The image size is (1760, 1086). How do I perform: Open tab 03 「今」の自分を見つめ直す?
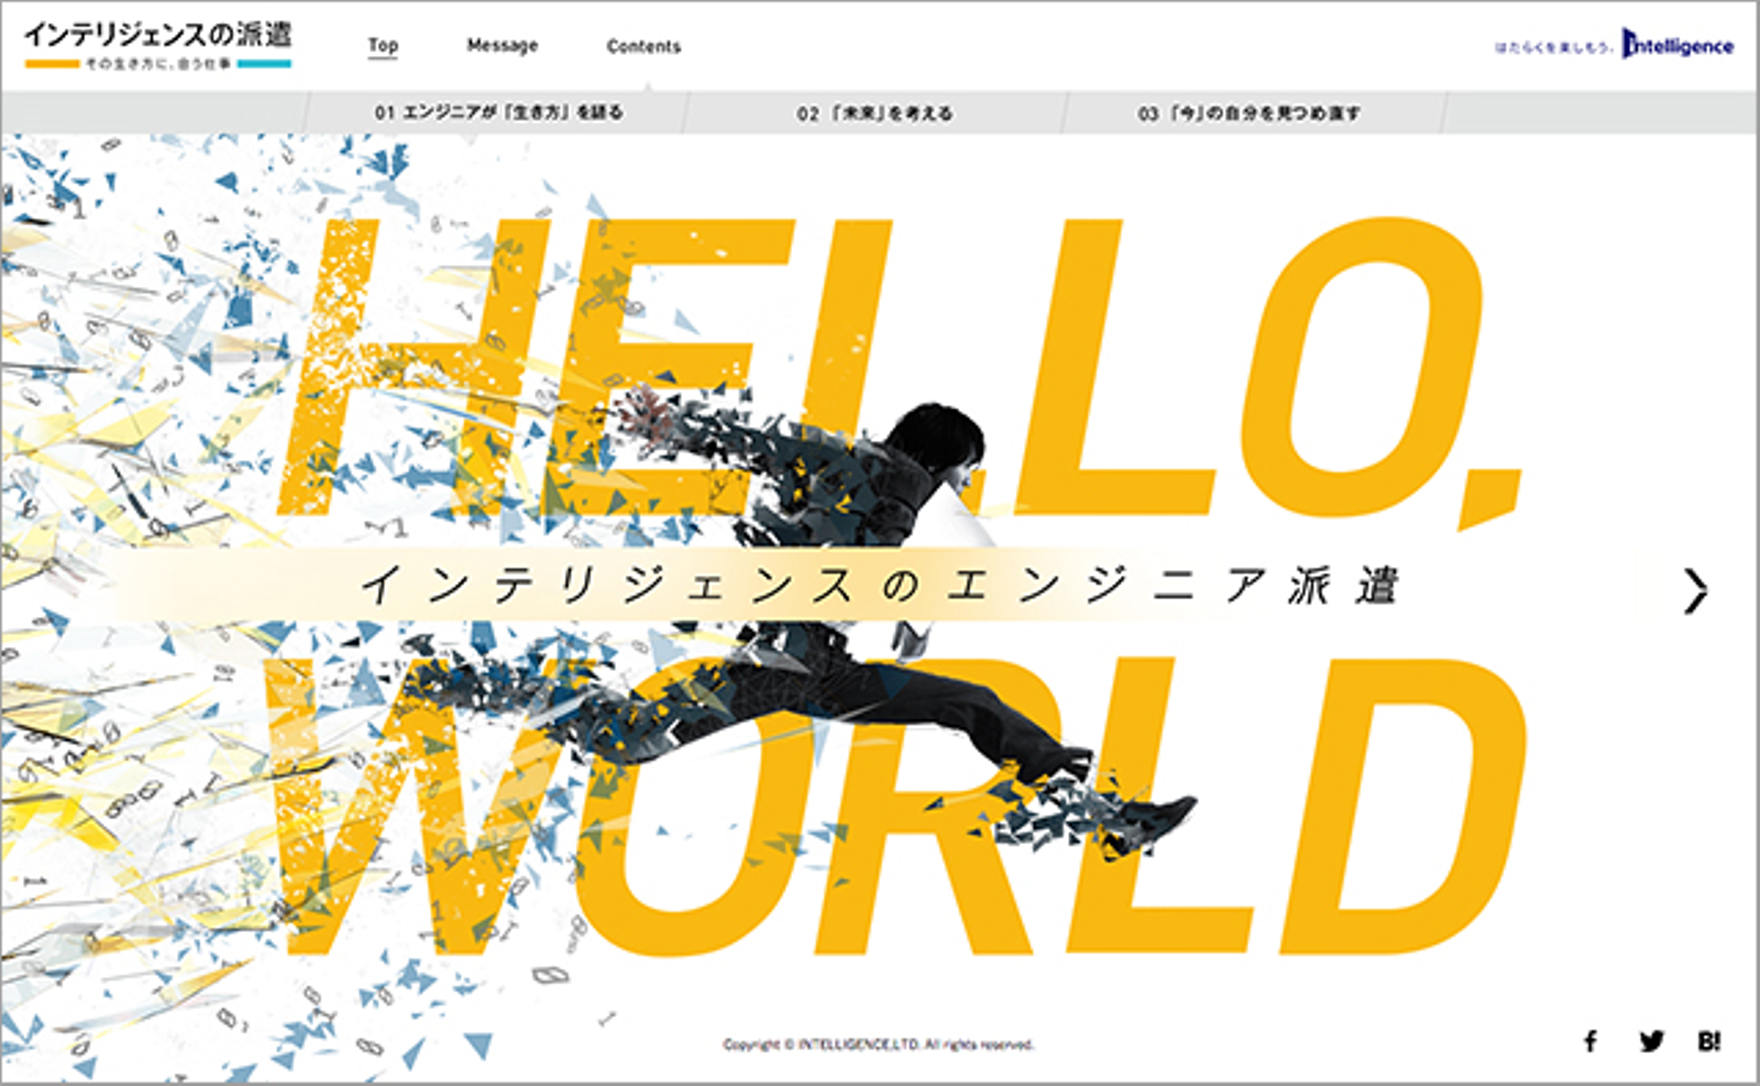[1250, 113]
